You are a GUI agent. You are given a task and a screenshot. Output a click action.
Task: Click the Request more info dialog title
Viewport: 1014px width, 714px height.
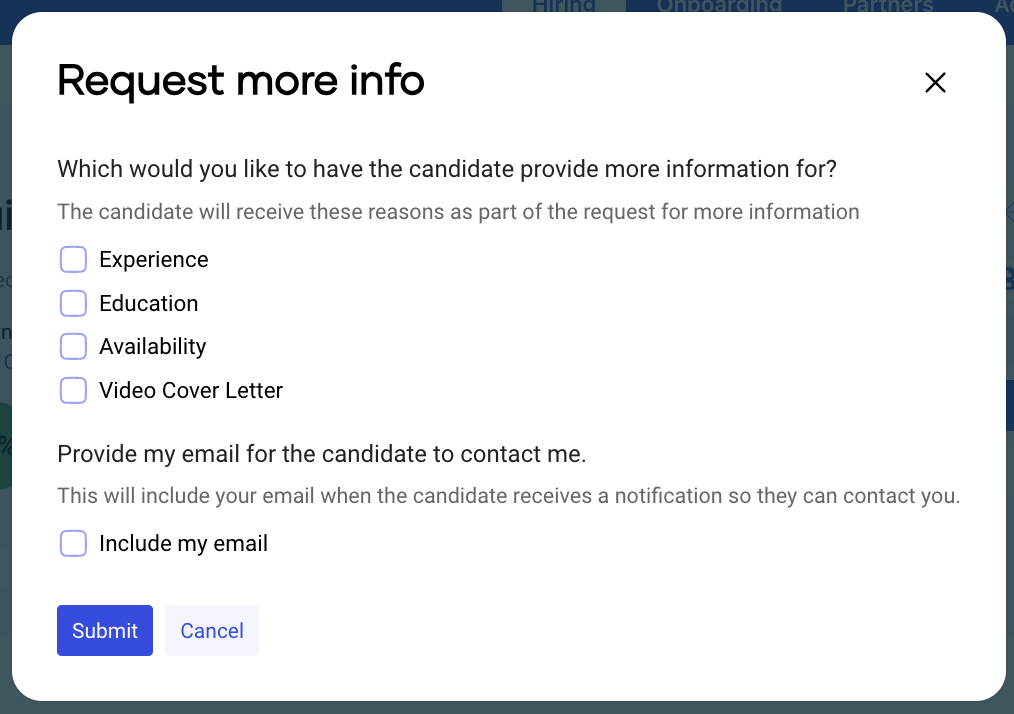pyautogui.click(x=240, y=80)
